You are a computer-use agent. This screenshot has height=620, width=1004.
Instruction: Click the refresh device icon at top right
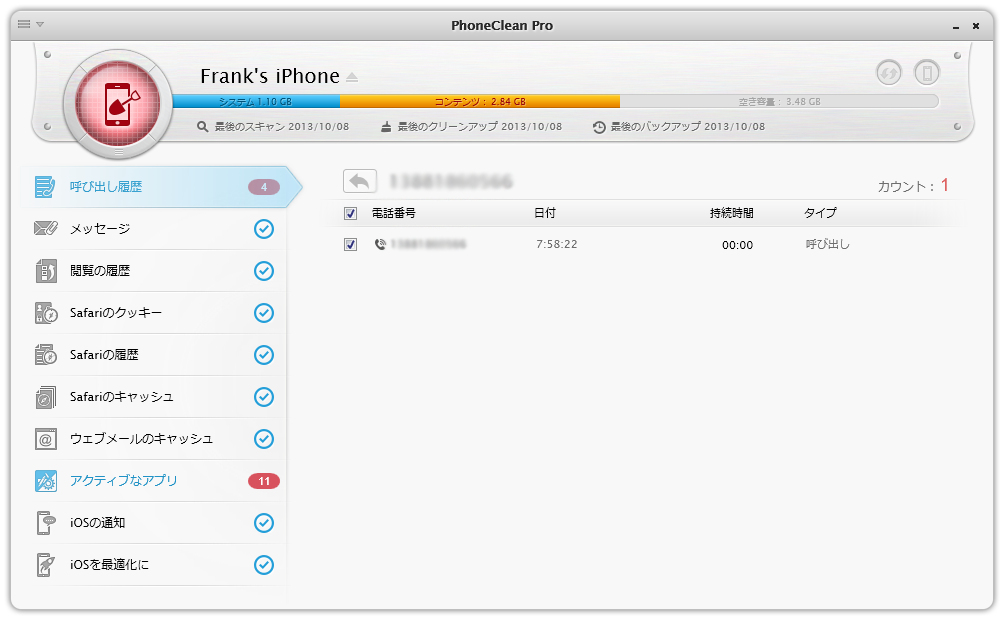coord(889,73)
